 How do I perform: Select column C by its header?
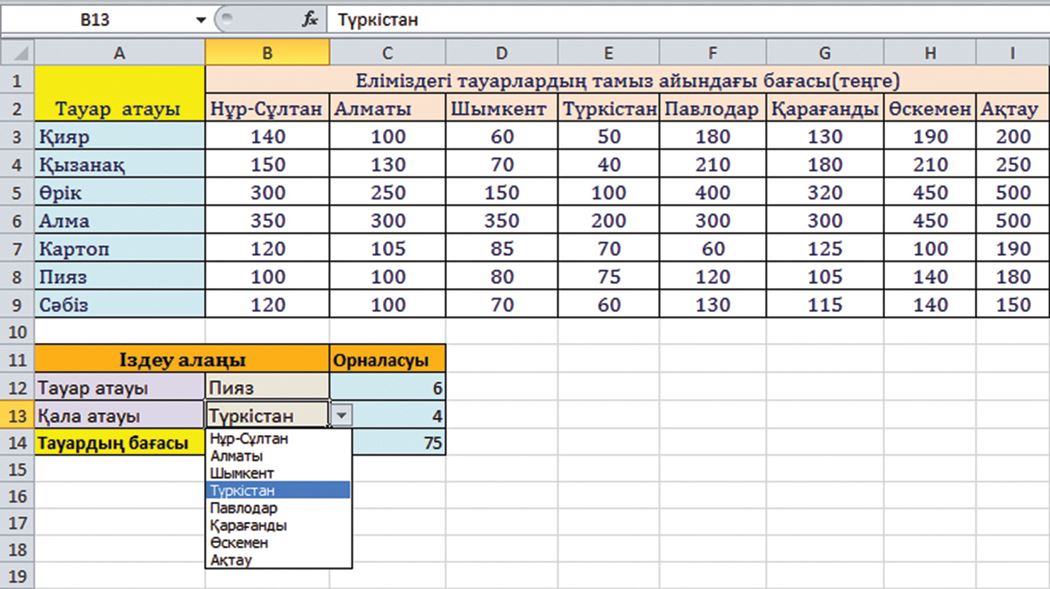(x=387, y=52)
